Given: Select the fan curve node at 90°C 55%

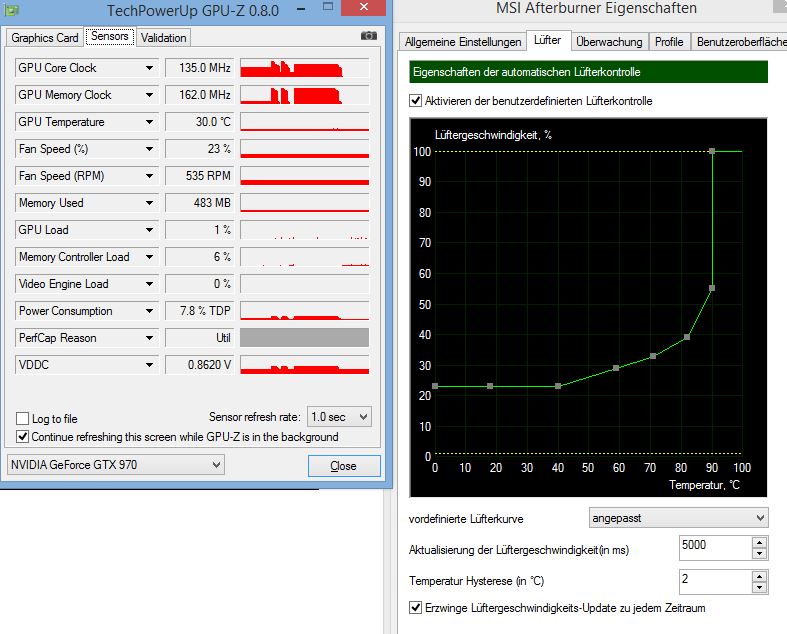Looking at the screenshot, I should pos(712,288).
